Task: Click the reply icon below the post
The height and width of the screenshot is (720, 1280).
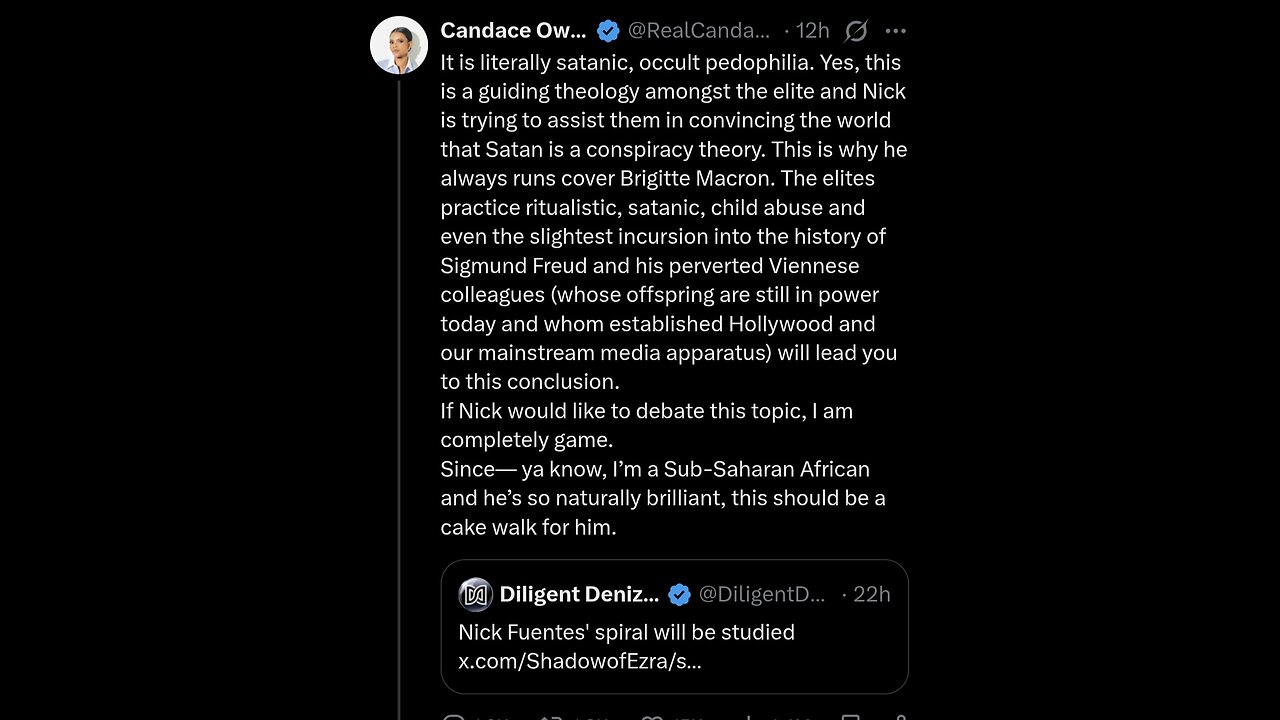Action: click(453, 717)
